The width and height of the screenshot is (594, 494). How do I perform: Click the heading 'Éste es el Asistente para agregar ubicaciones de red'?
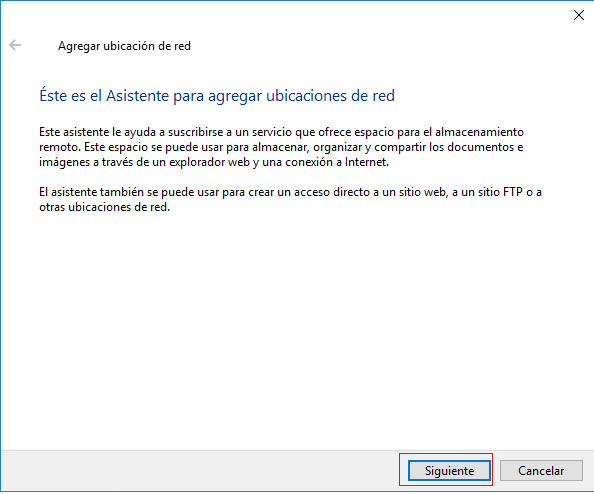point(217,95)
